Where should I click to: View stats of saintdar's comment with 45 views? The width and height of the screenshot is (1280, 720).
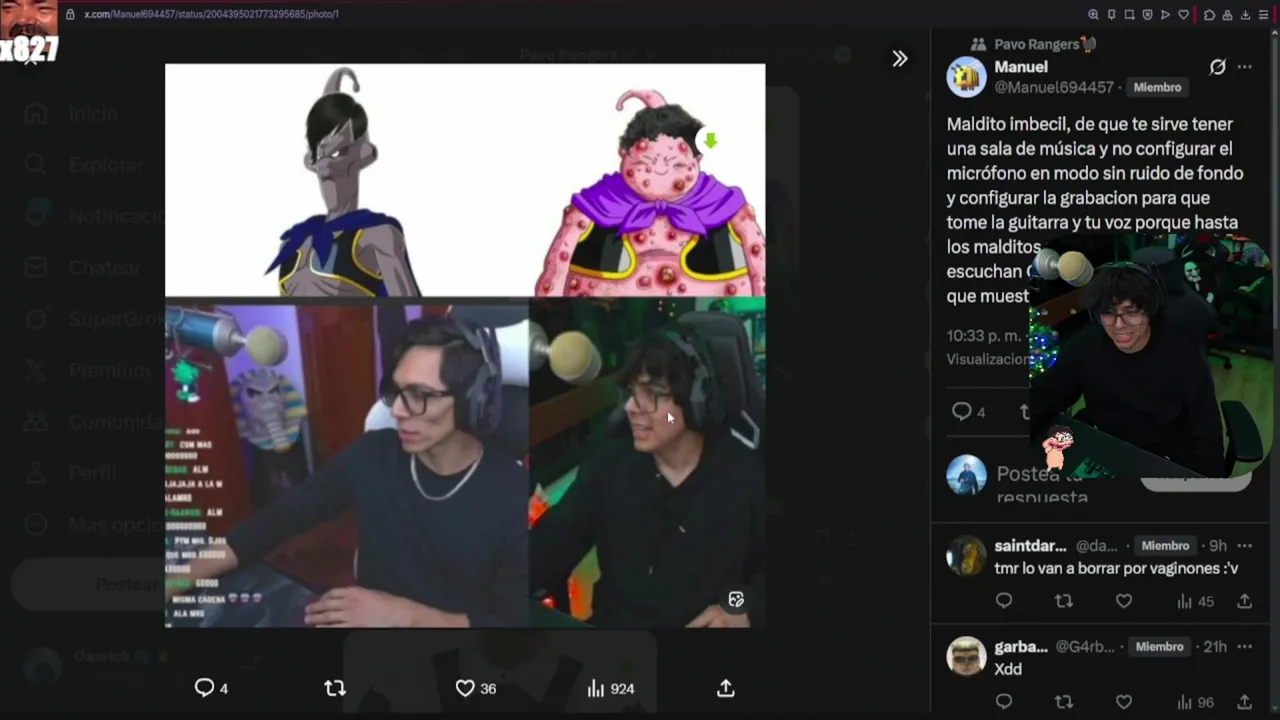(1195, 601)
